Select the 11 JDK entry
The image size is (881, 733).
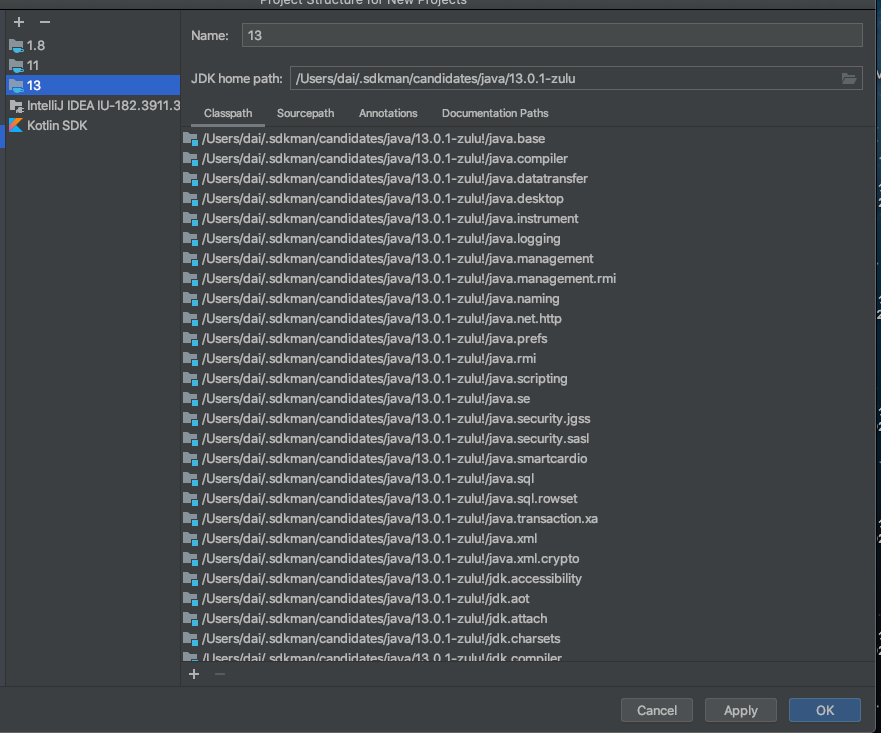(x=93, y=66)
